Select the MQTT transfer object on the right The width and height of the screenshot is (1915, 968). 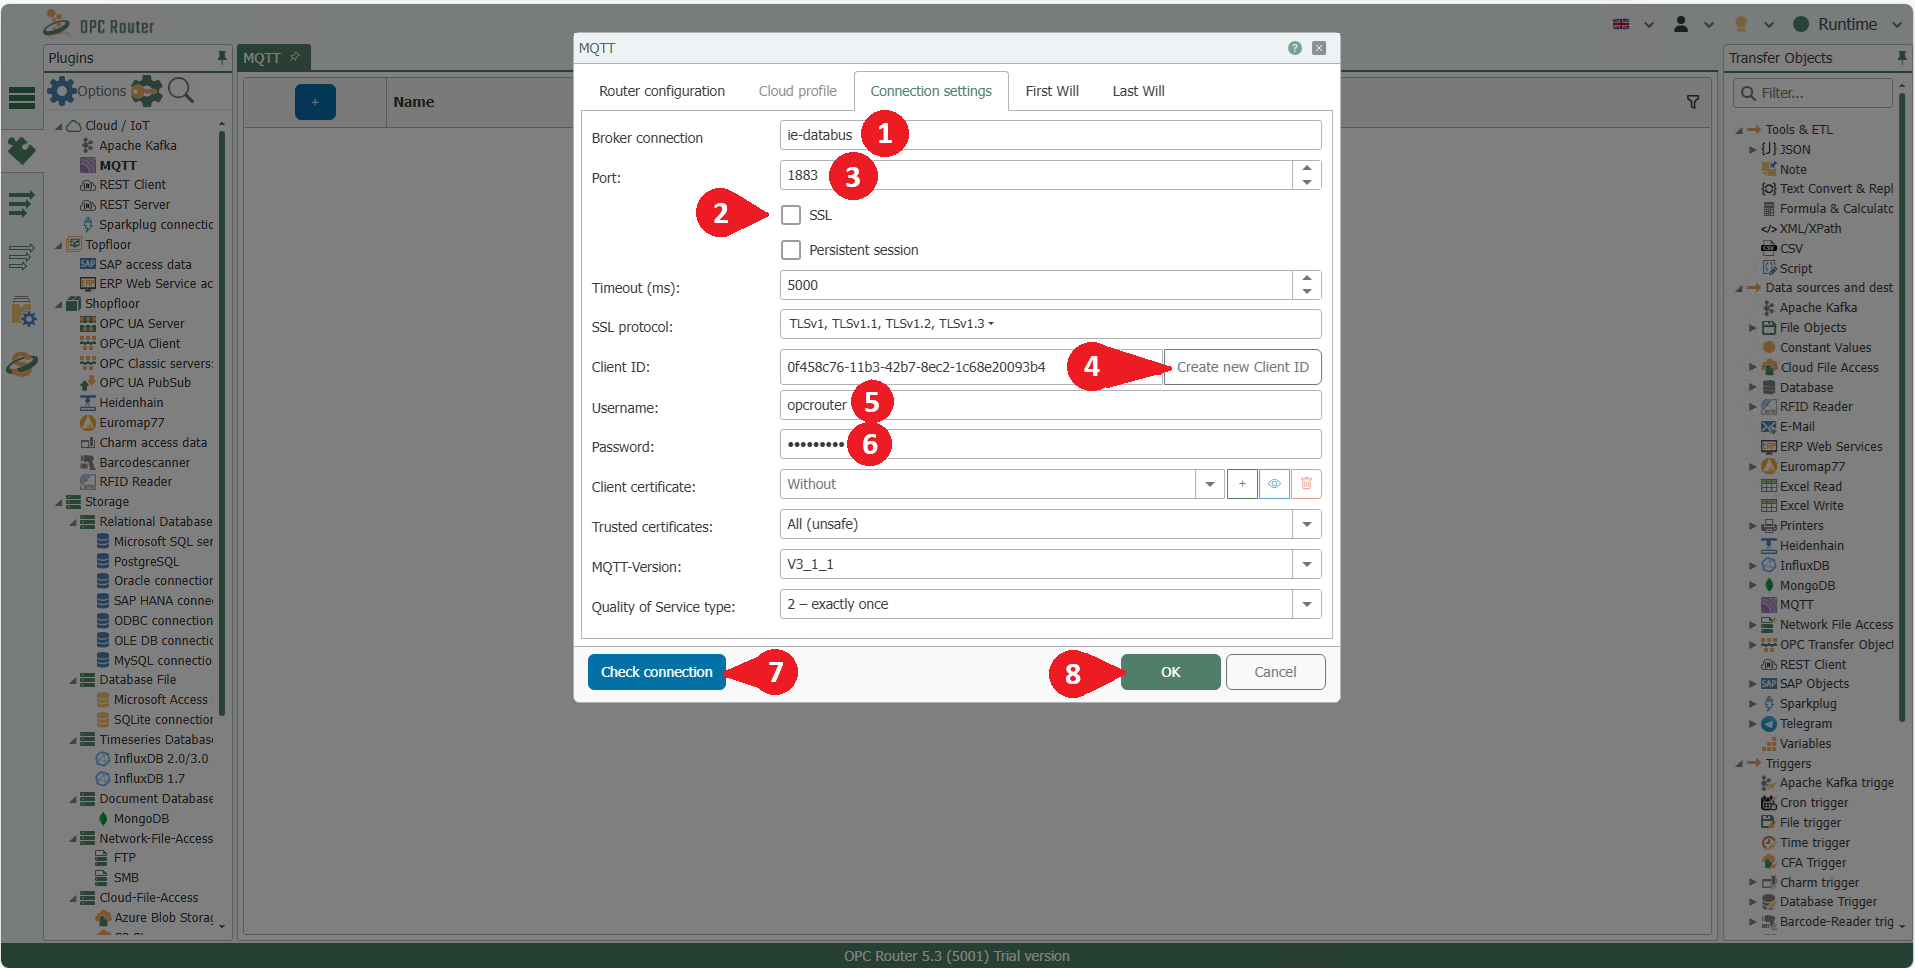pos(1796,604)
